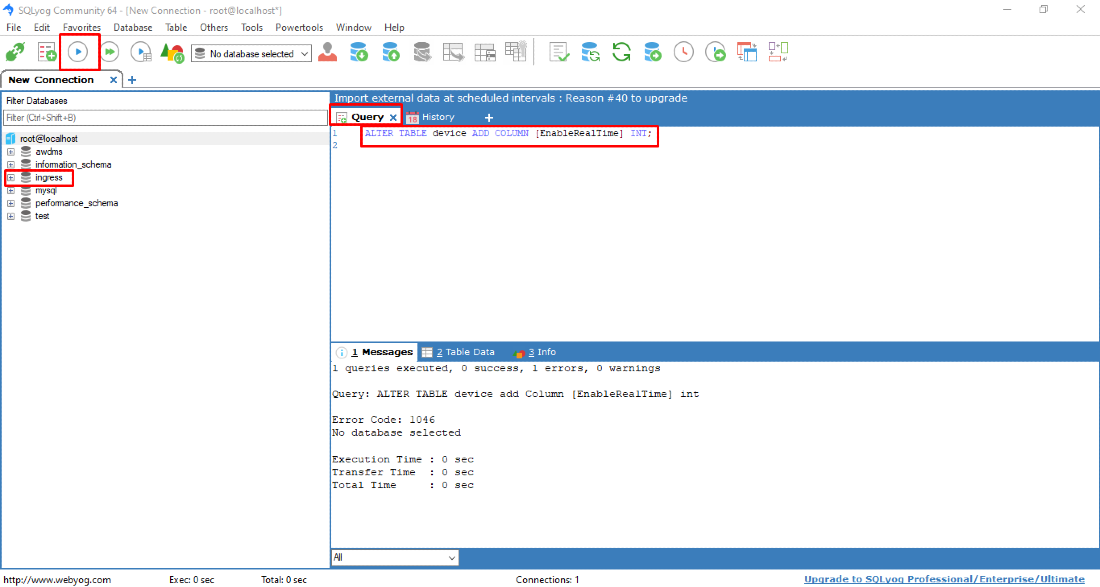The image size is (1100, 587).
Task: Expand the information_schema database node
Action: [11, 165]
